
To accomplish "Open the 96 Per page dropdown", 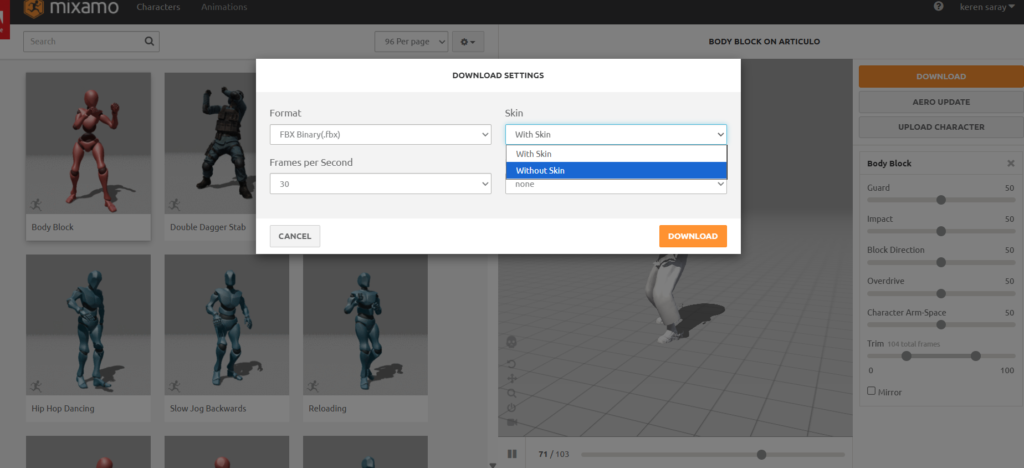I will 411,41.
